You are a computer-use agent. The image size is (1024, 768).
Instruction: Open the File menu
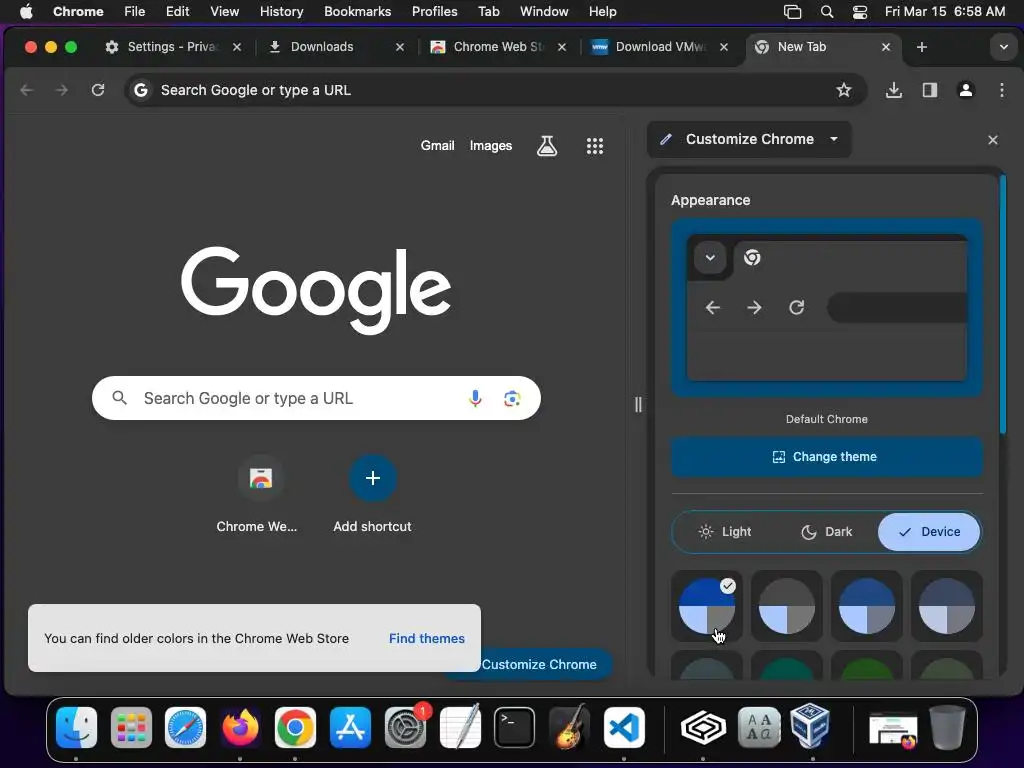tap(135, 12)
